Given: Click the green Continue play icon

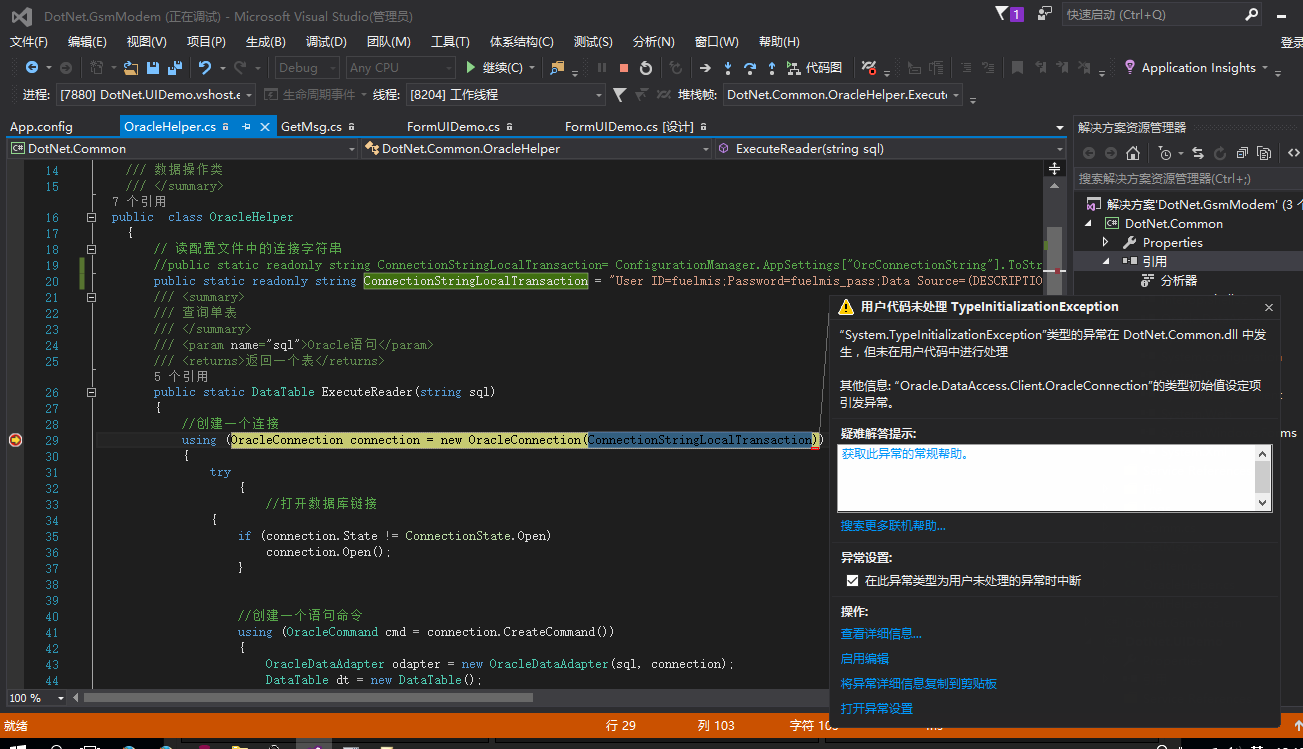Looking at the screenshot, I should [x=472, y=67].
